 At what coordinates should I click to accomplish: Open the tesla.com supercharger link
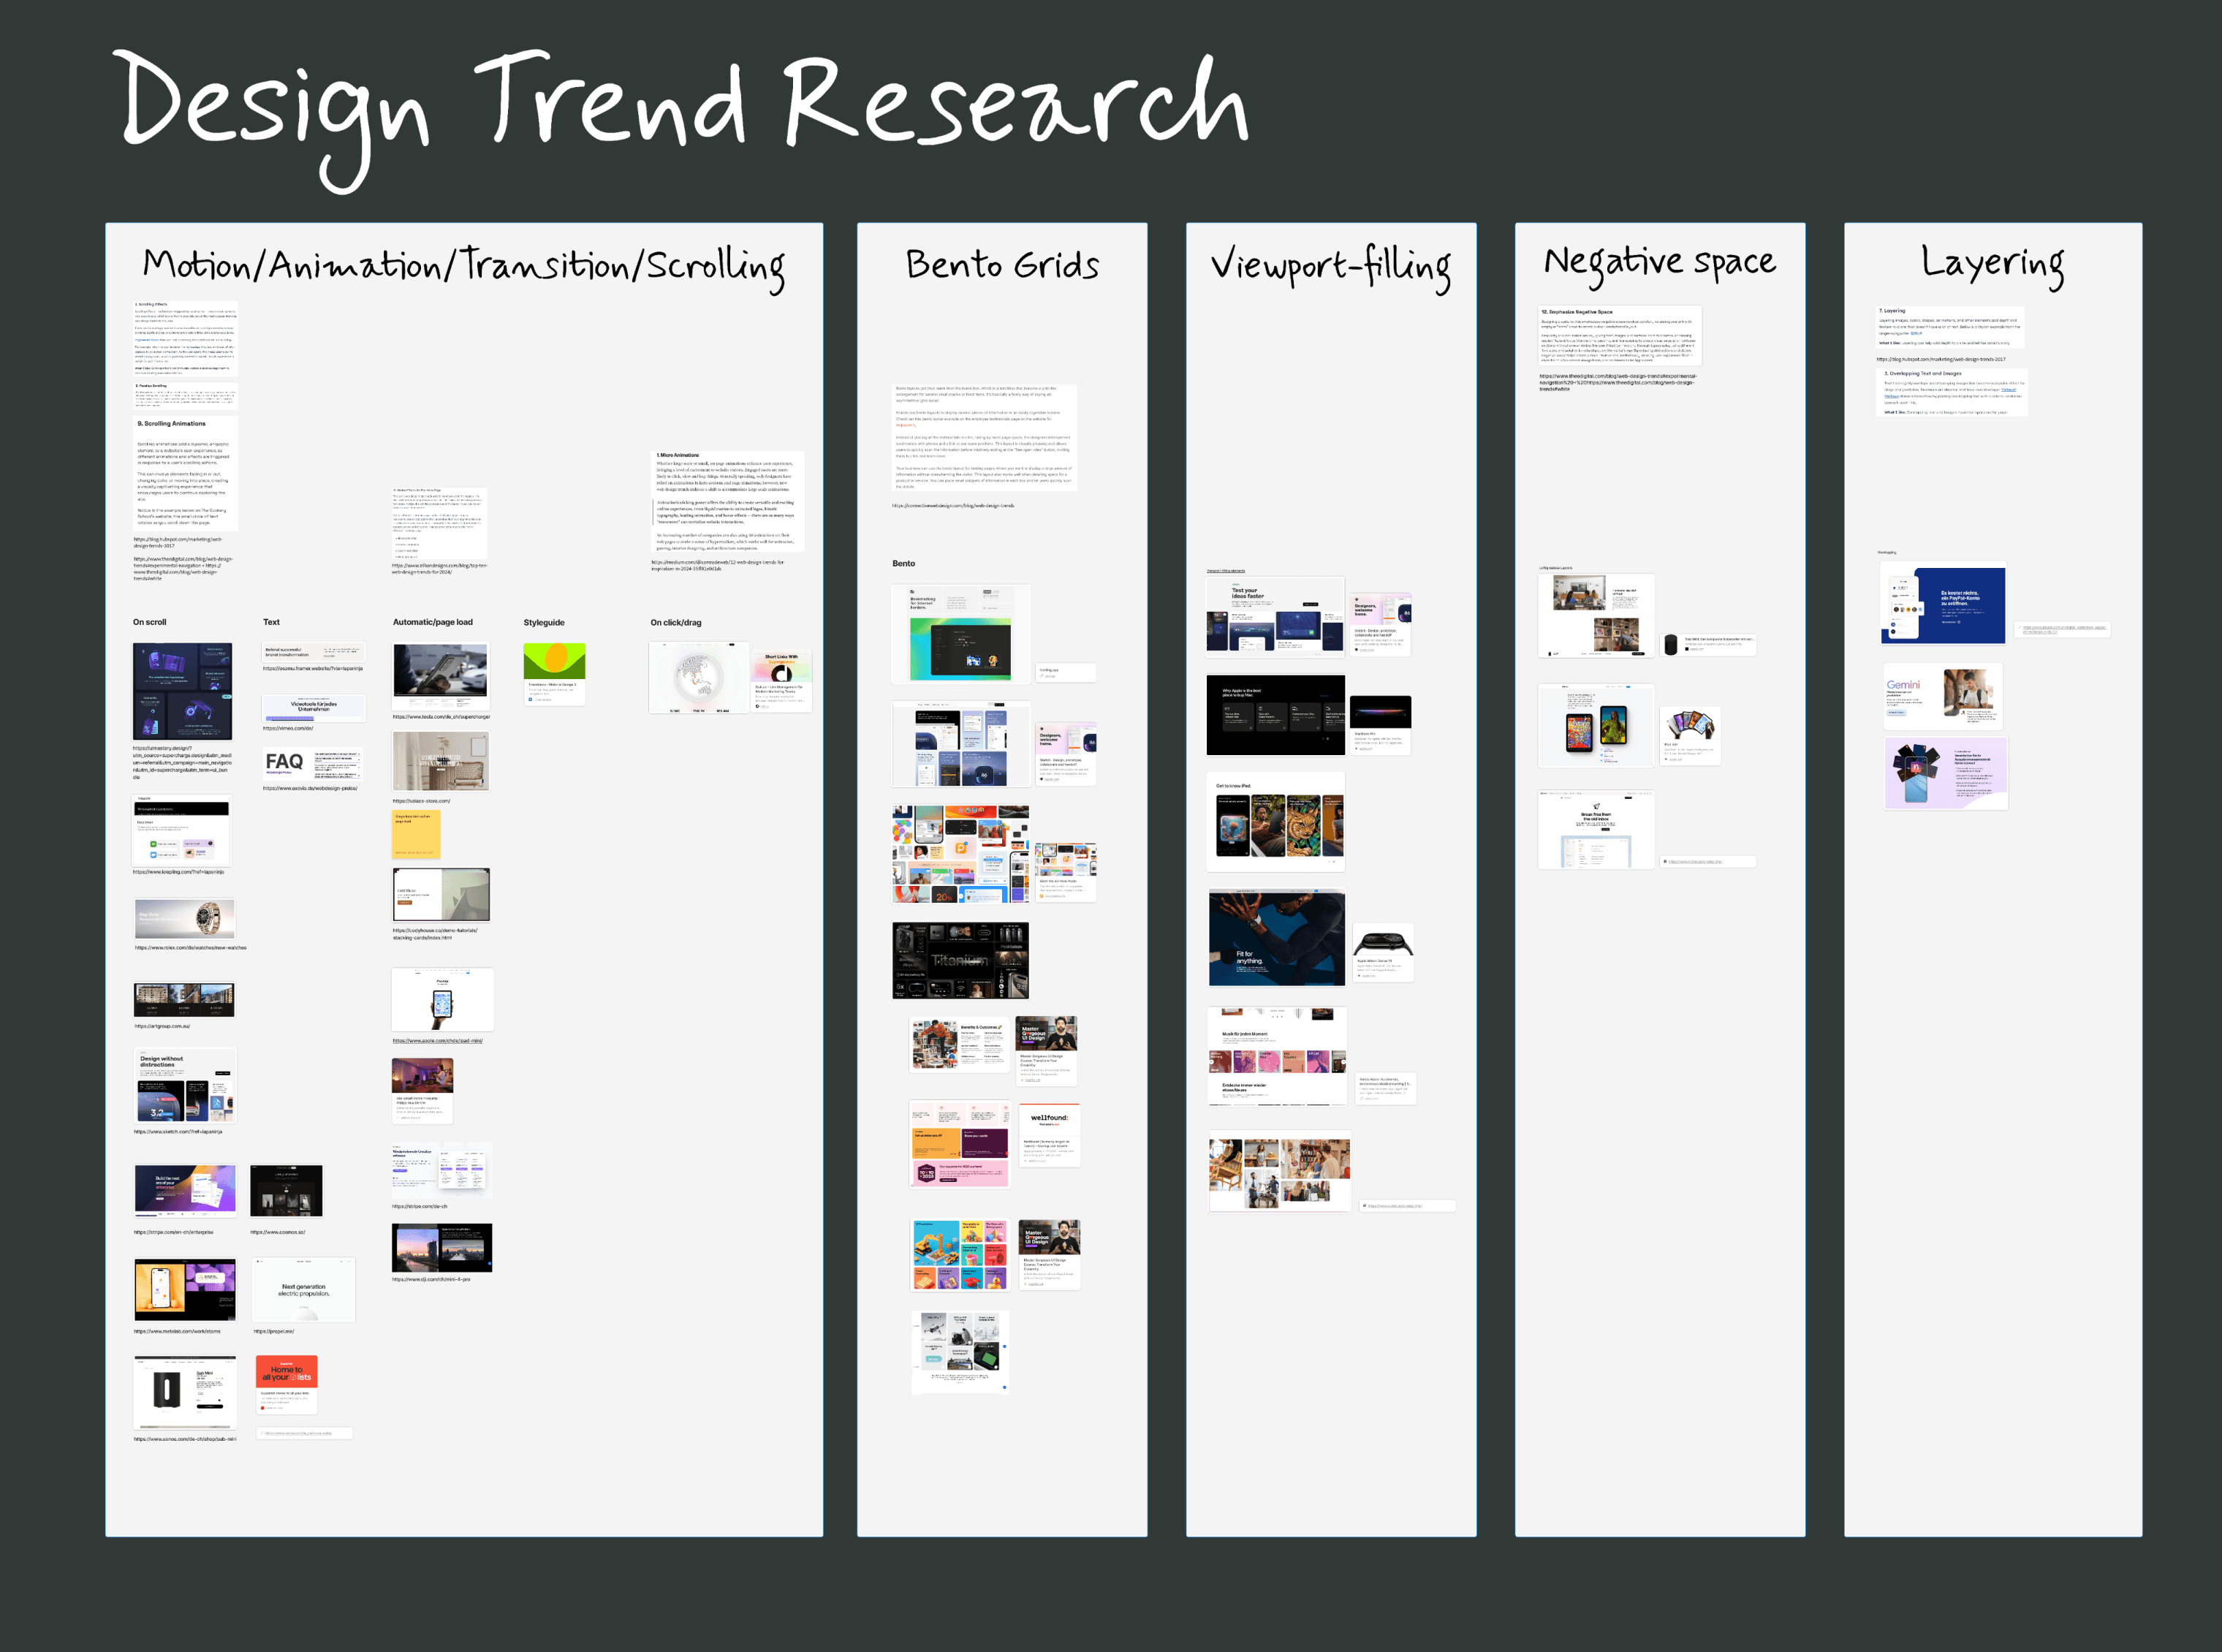(441, 717)
